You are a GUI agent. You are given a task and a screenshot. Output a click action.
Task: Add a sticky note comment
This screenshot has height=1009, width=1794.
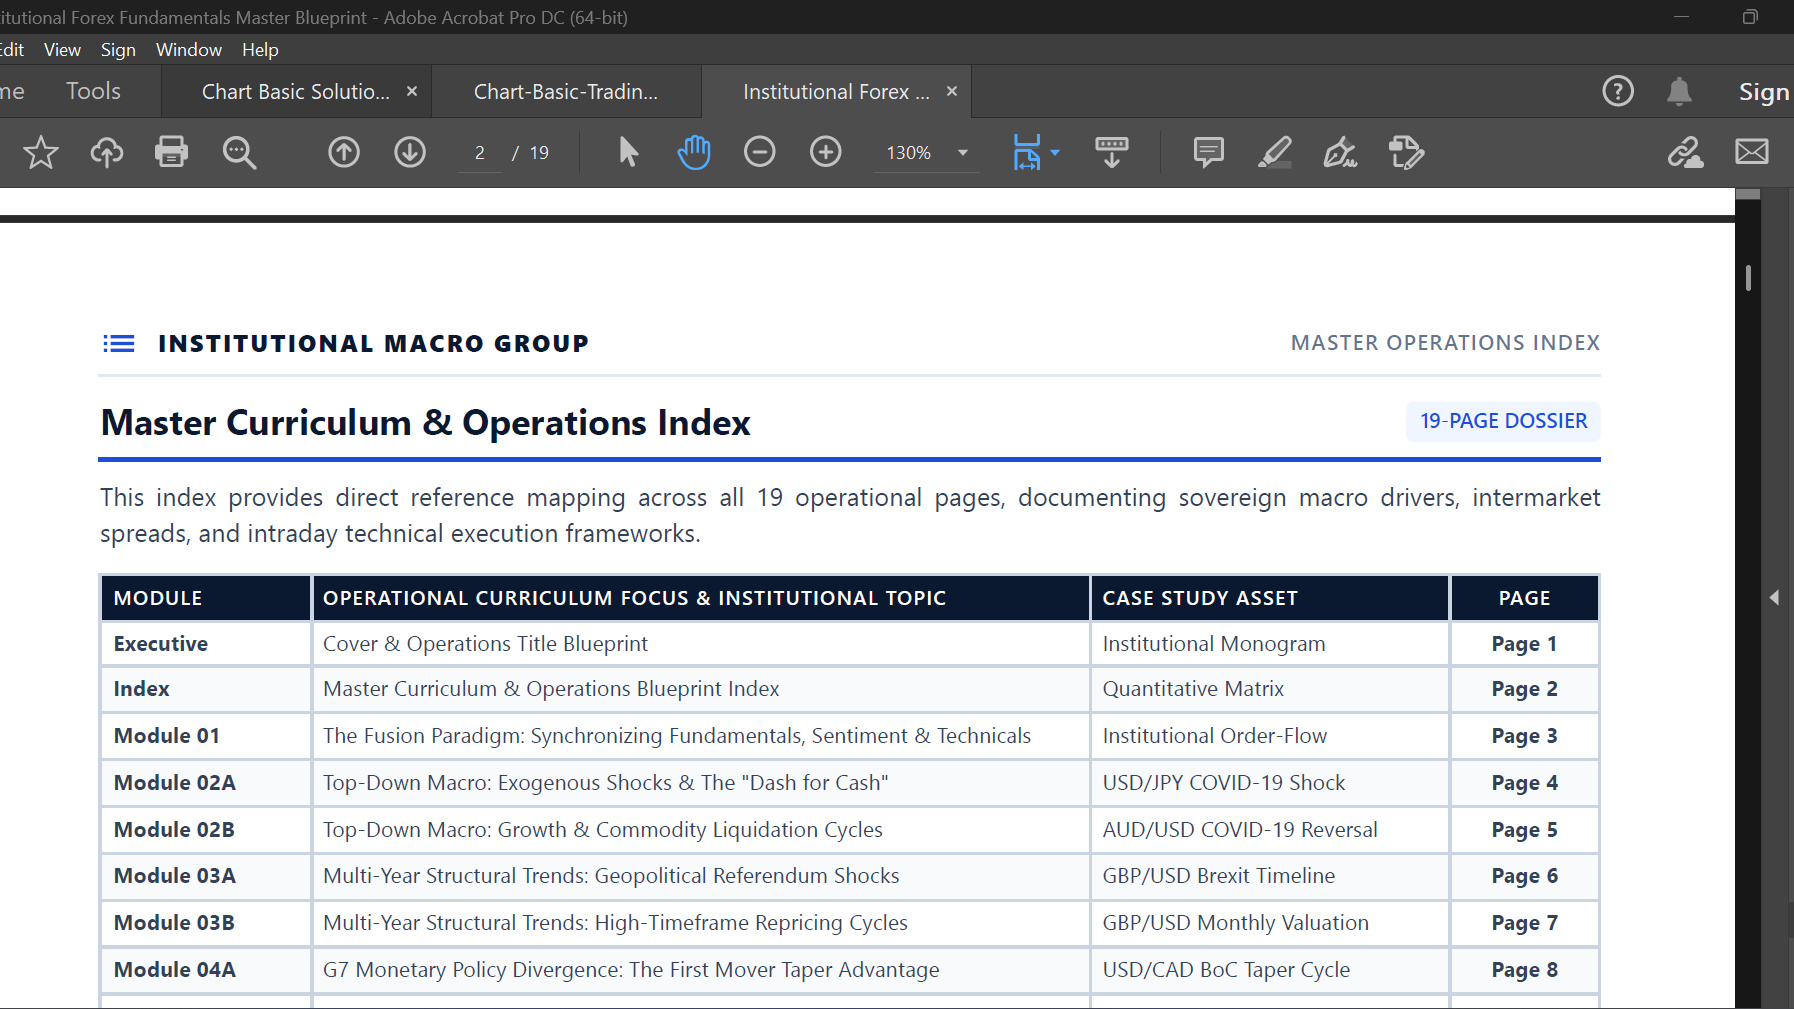click(1209, 152)
